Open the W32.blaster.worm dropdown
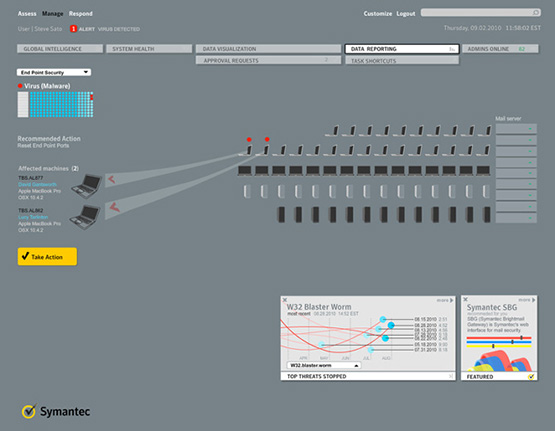The width and height of the screenshot is (555, 431). tap(324, 365)
